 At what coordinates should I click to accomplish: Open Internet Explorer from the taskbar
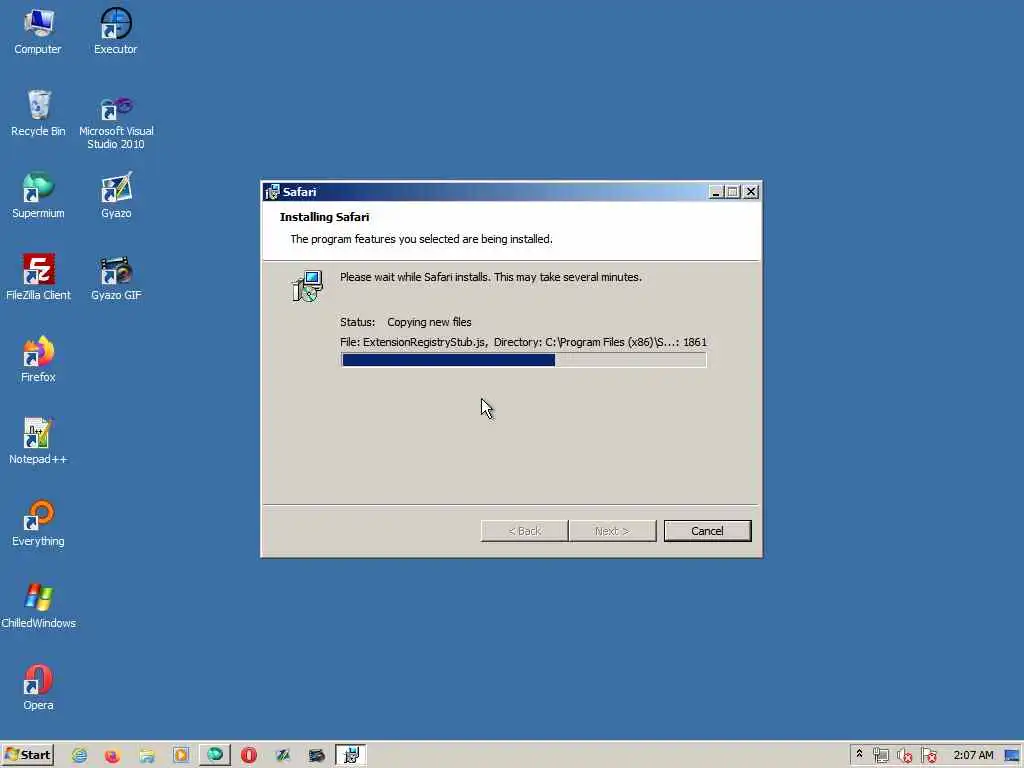pos(80,756)
